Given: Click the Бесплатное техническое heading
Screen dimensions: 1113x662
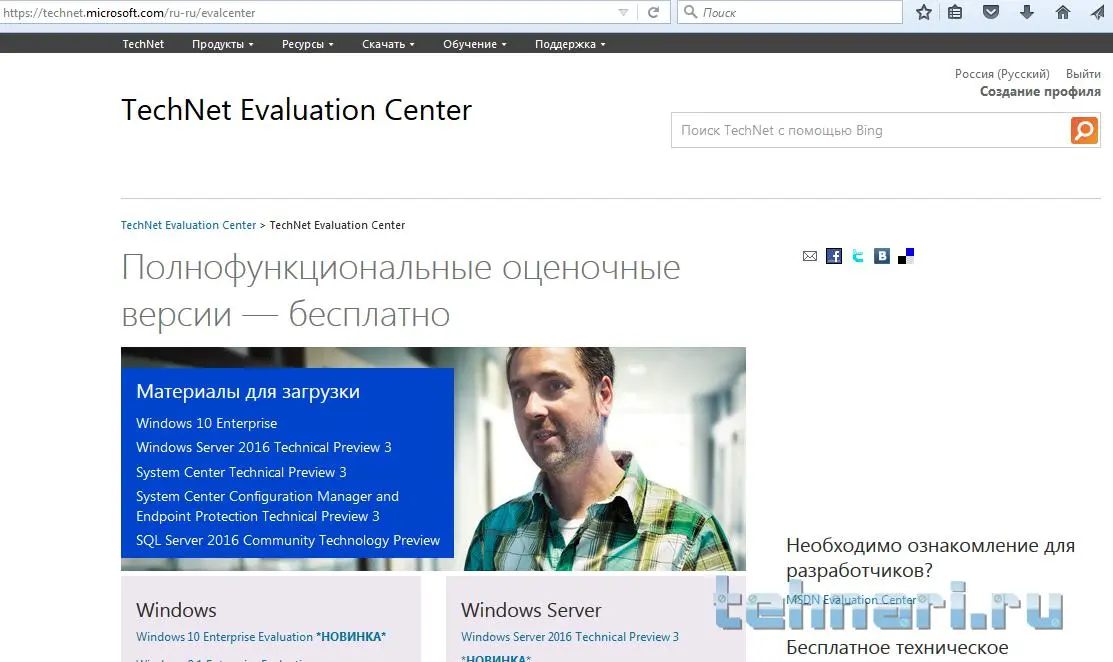Looking at the screenshot, I should pyautogui.click(x=897, y=648).
